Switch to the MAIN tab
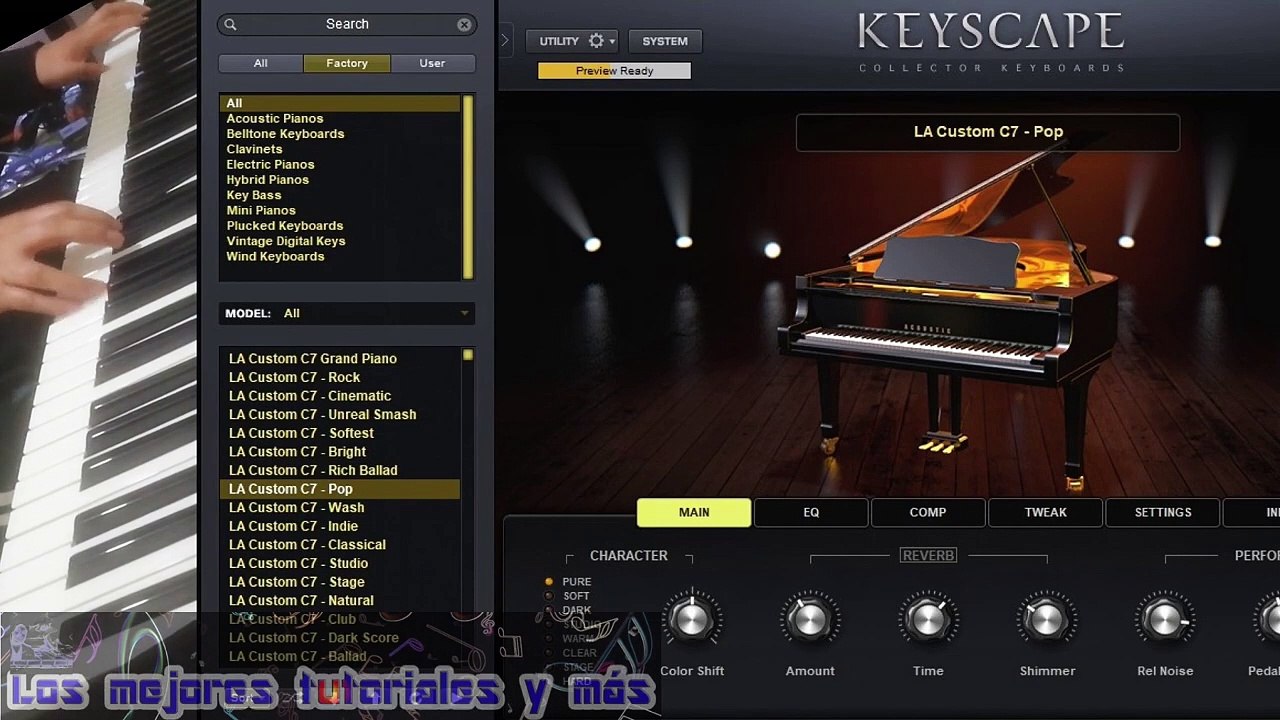 694,512
